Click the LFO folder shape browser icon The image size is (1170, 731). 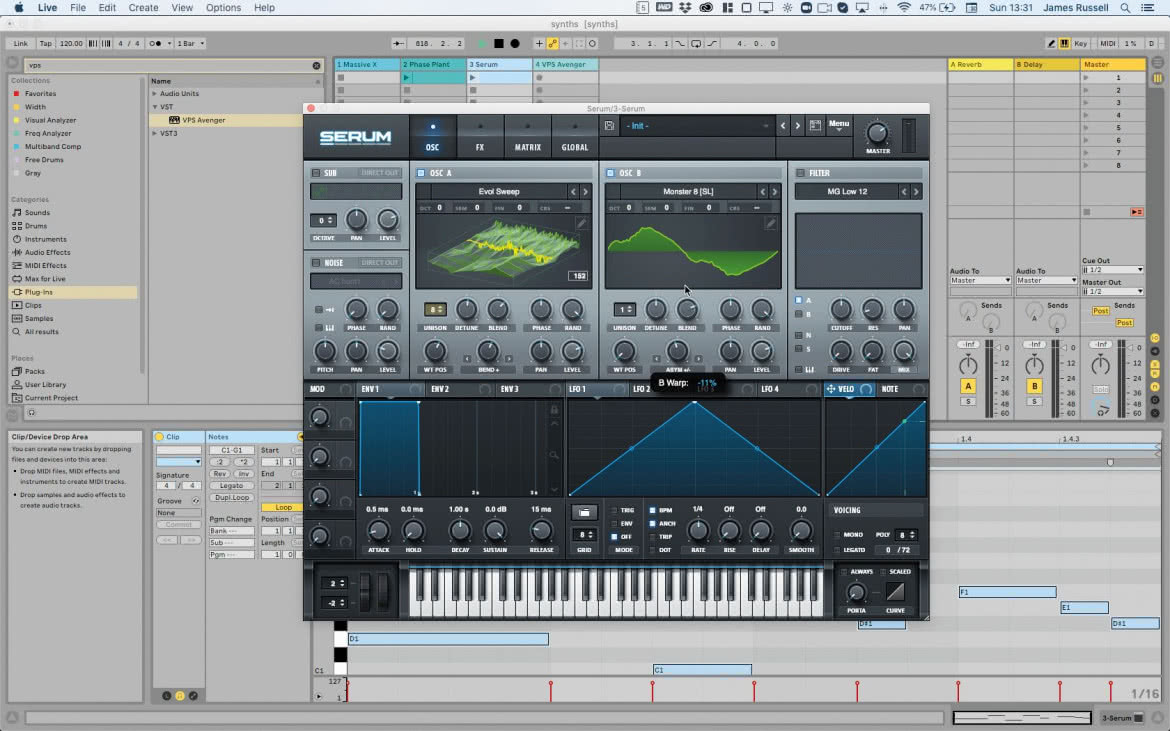point(584,512)
